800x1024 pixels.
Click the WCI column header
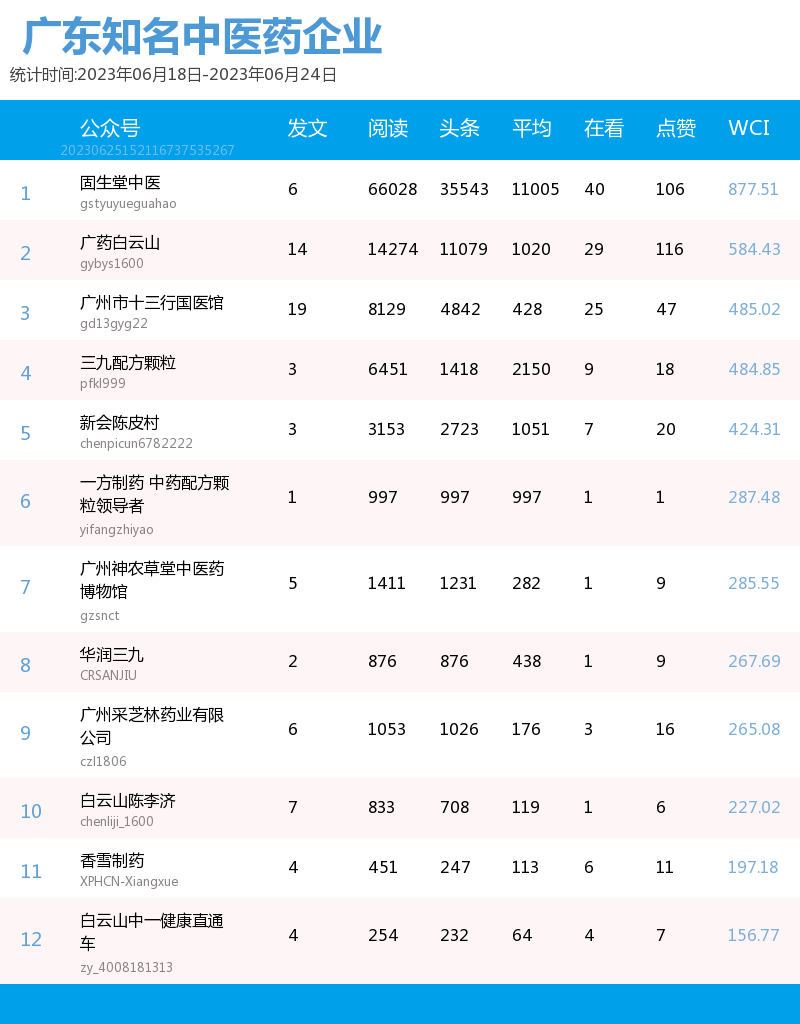click(748, 128)
